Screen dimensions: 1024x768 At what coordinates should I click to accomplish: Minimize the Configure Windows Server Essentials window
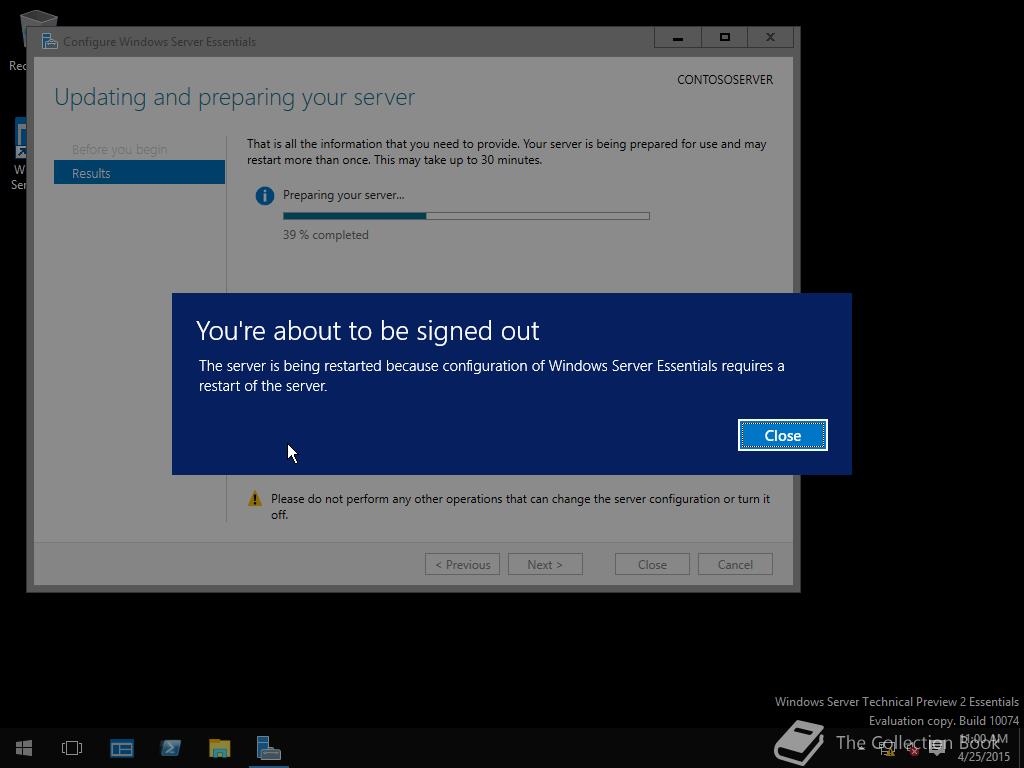[x=678, y=38]
